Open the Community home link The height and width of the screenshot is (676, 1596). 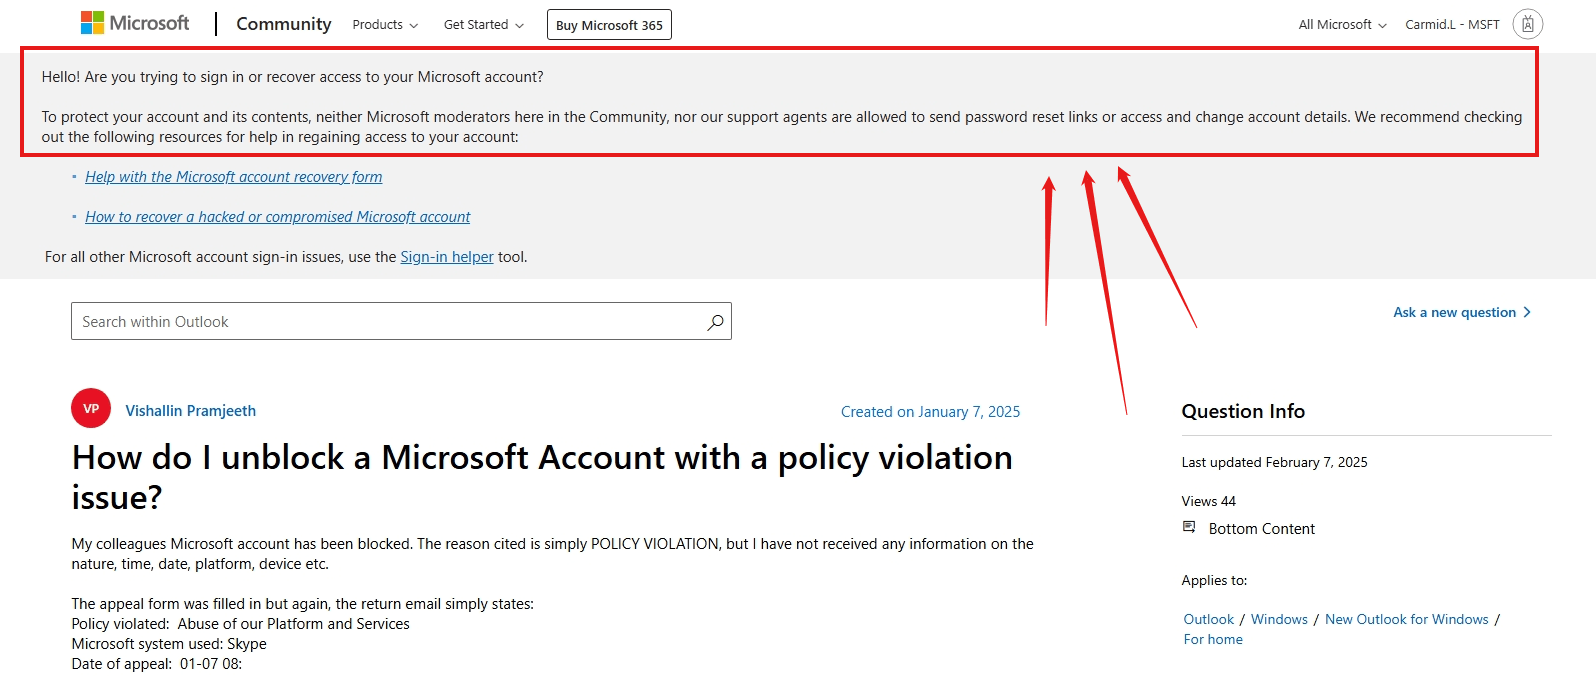coord(284,24)
